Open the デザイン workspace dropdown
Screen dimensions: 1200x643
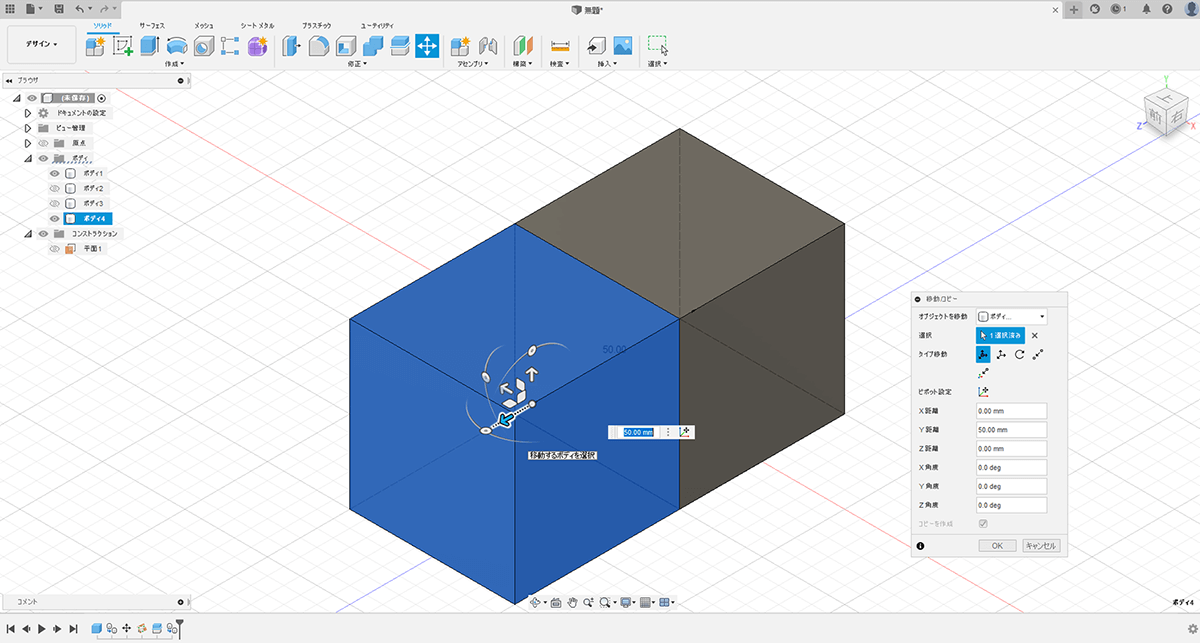[42, 44]
